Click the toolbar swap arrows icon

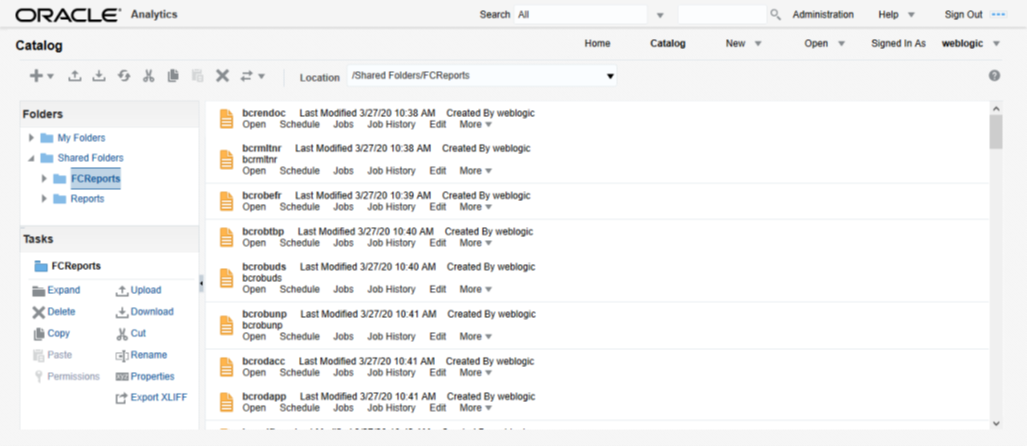pos(246,76)
